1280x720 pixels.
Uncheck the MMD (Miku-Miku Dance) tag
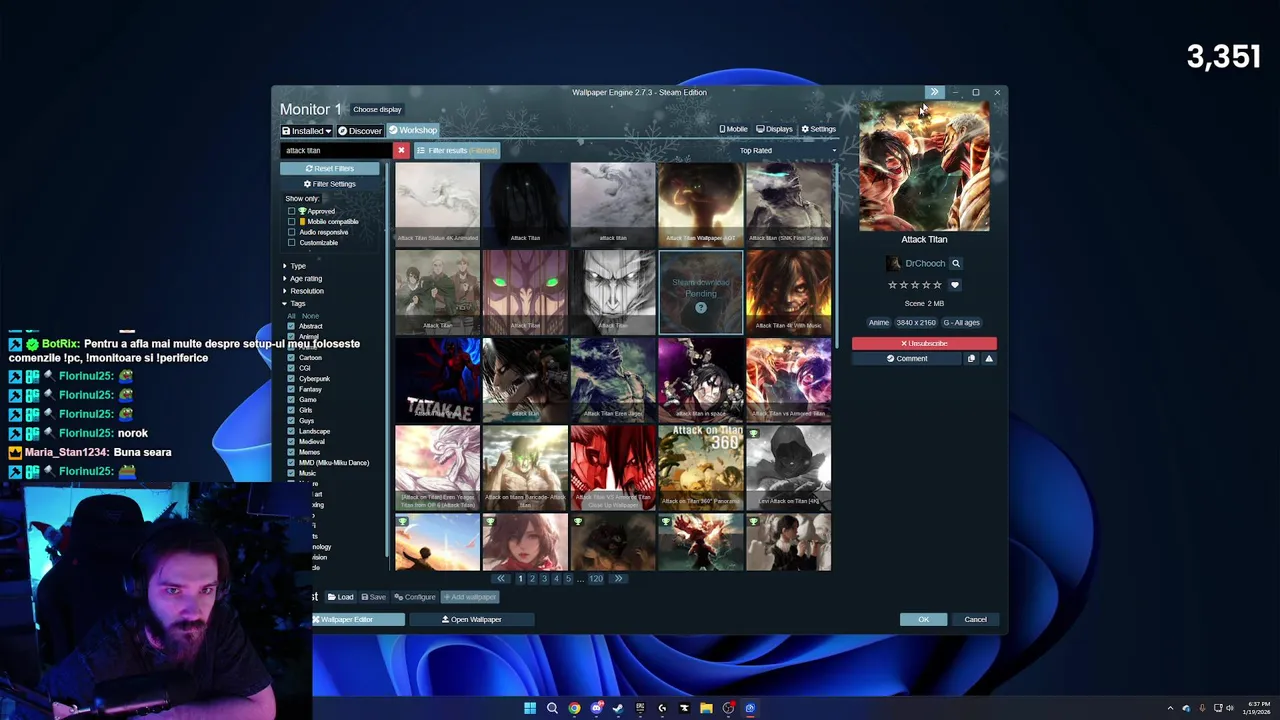point(291,462)
